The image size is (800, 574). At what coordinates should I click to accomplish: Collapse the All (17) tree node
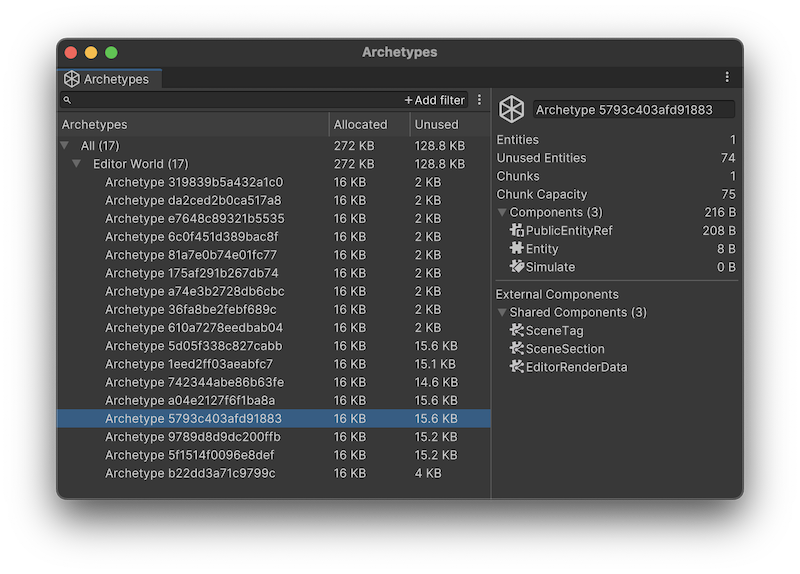click(66, 146)
